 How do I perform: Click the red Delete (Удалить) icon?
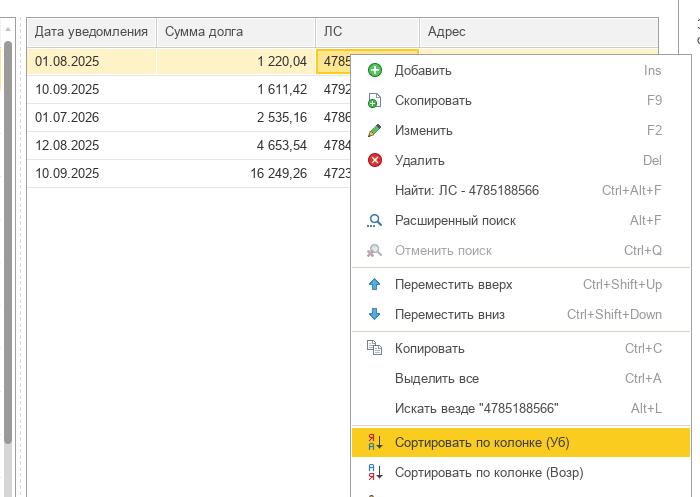(375, 160)
